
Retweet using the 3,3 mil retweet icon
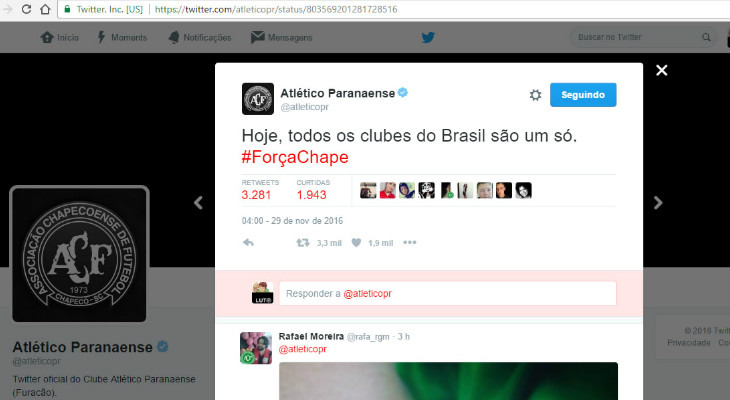pyautogui.click(x=303, y=243)
